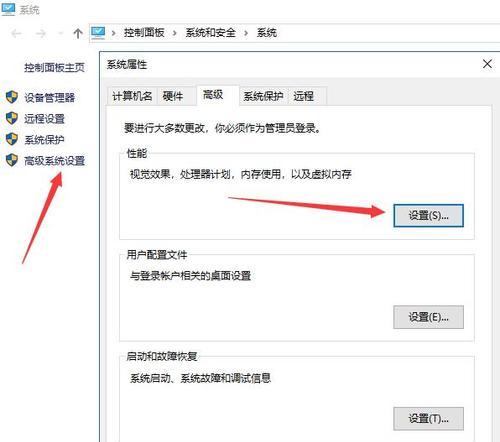
Task: Click the shield icon beside 系统保护
Action: coord(12,139)
